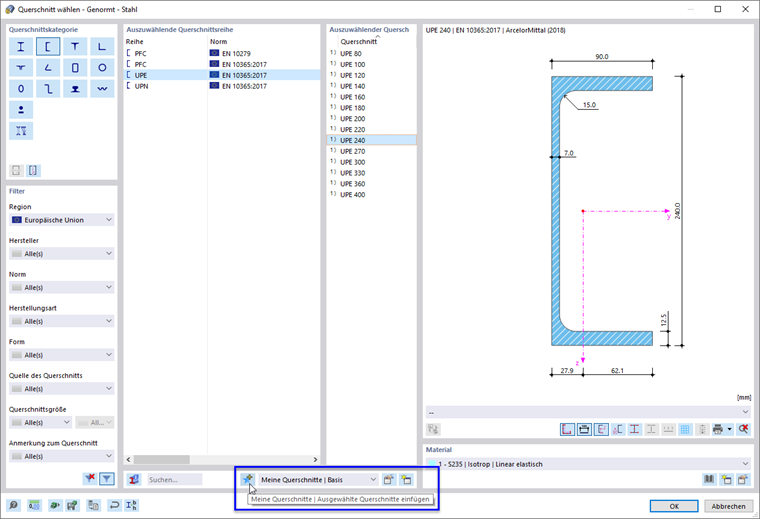The height and width of the screenshot is (519, 760).
Task: Select the corrugated sheet section category icon
Action: pyautogui.click(x=102, y=89)
